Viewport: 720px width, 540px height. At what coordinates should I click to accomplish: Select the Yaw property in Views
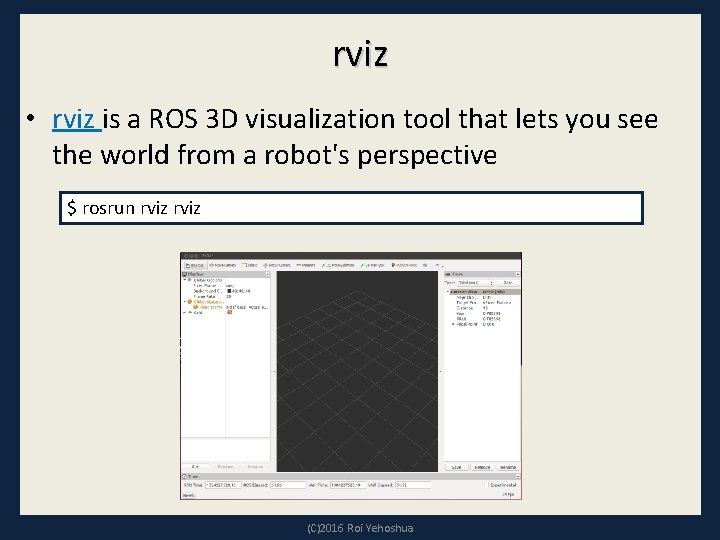(483, 314)
